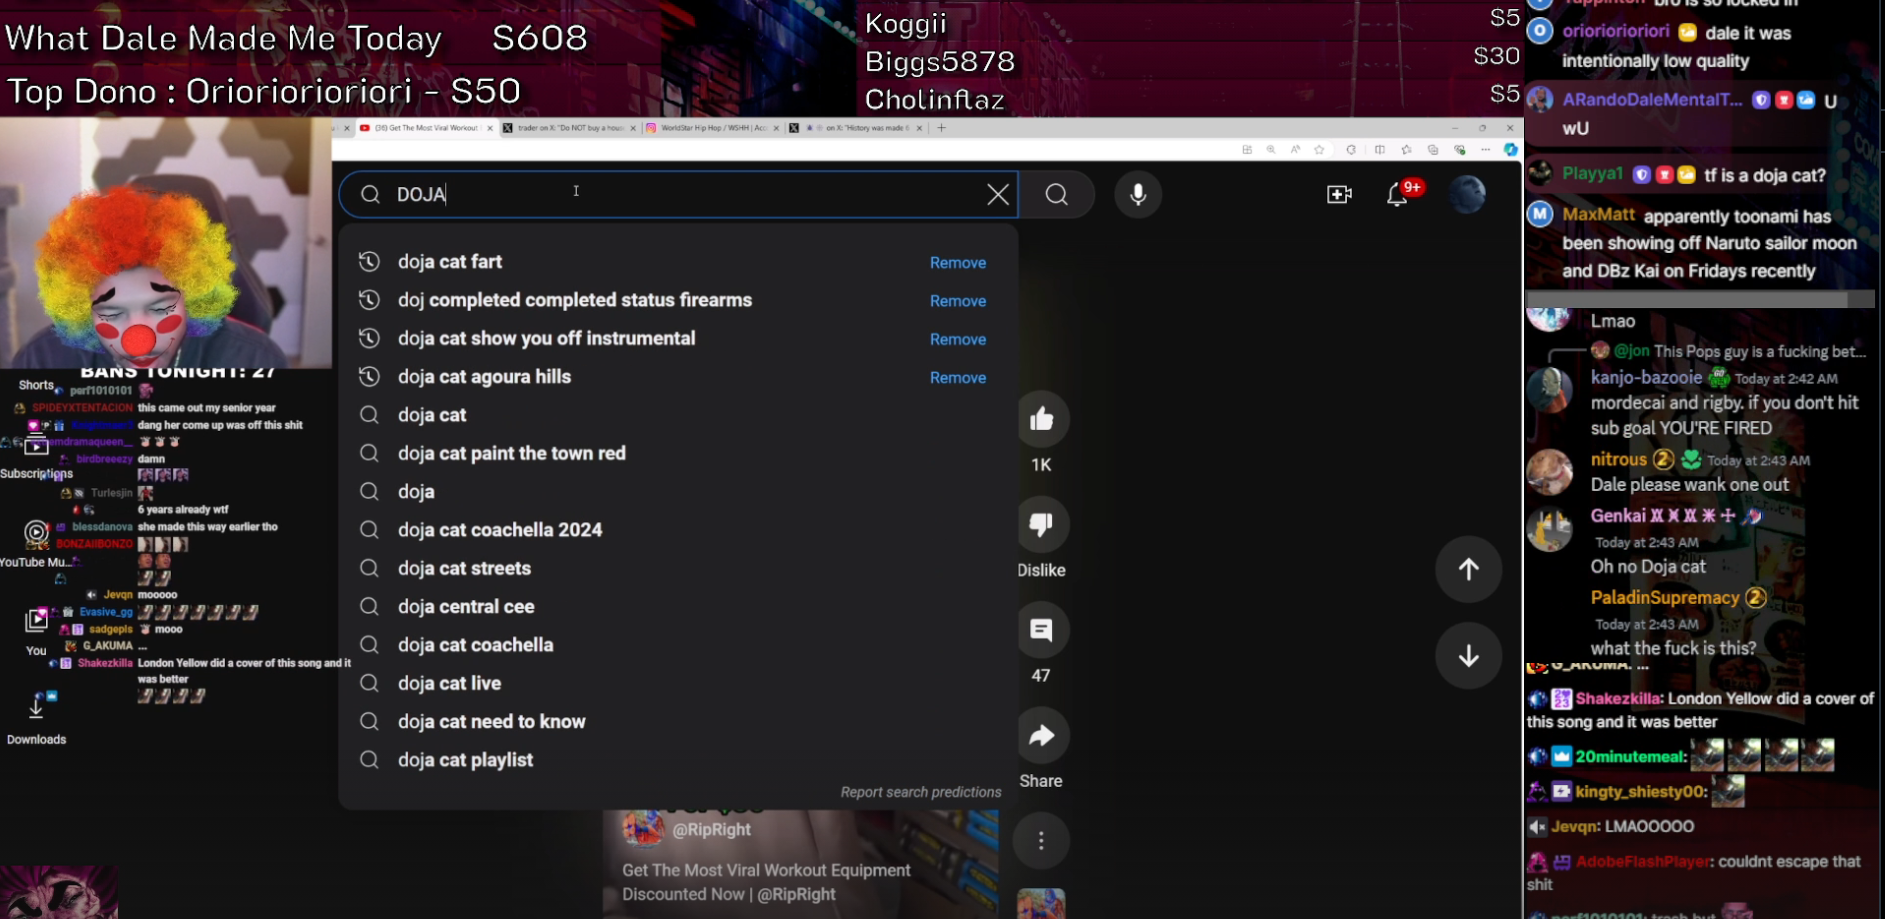
Task: Go to next Short with down arrow
Action: click(x=1468, y=656)
